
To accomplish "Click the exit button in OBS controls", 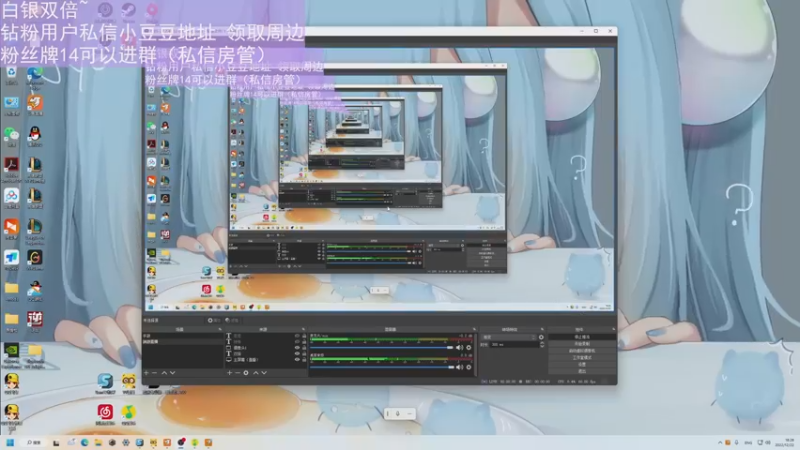I will pyautogui.click(x=582, y=371).
